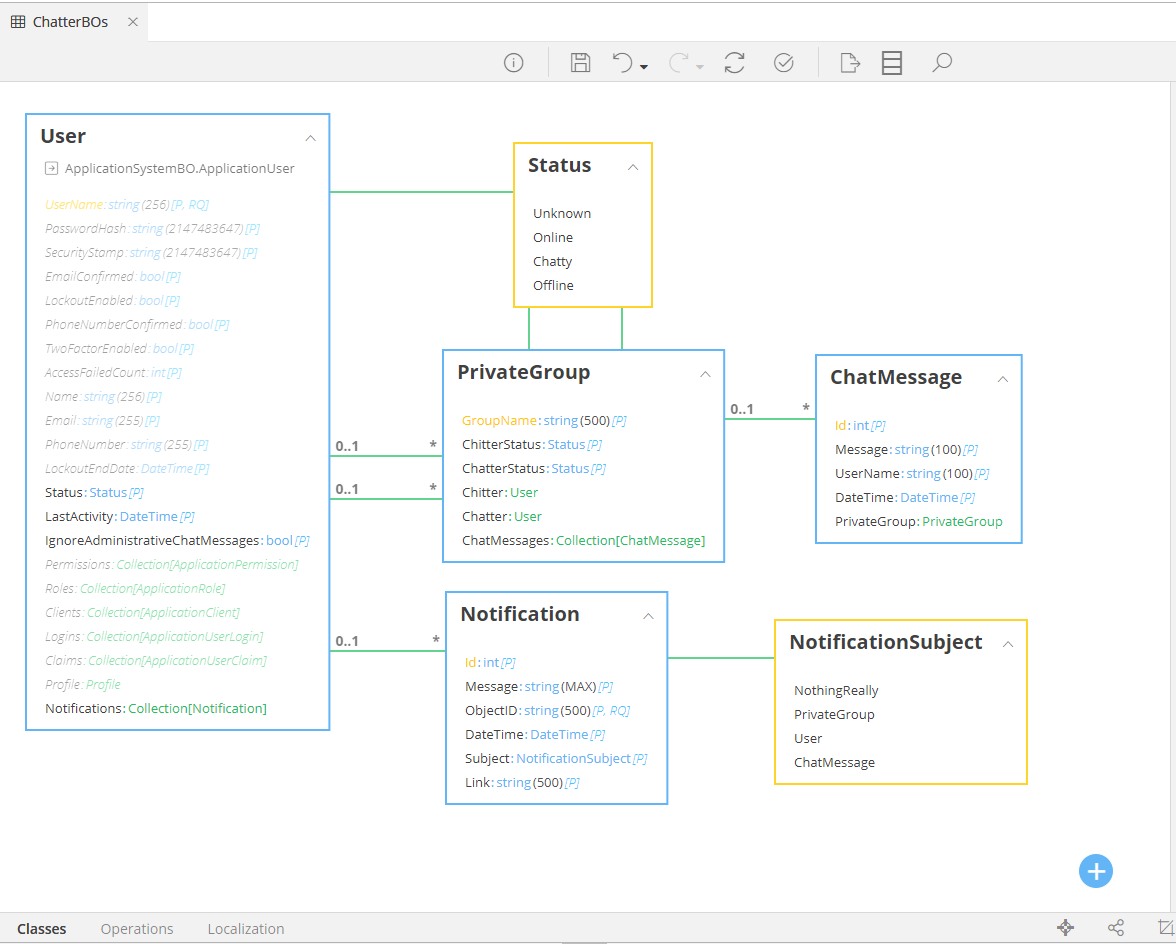Collapse the PrivateGroup class box
The height and width of the screenshot is (944, 1176).
[705, 374]
